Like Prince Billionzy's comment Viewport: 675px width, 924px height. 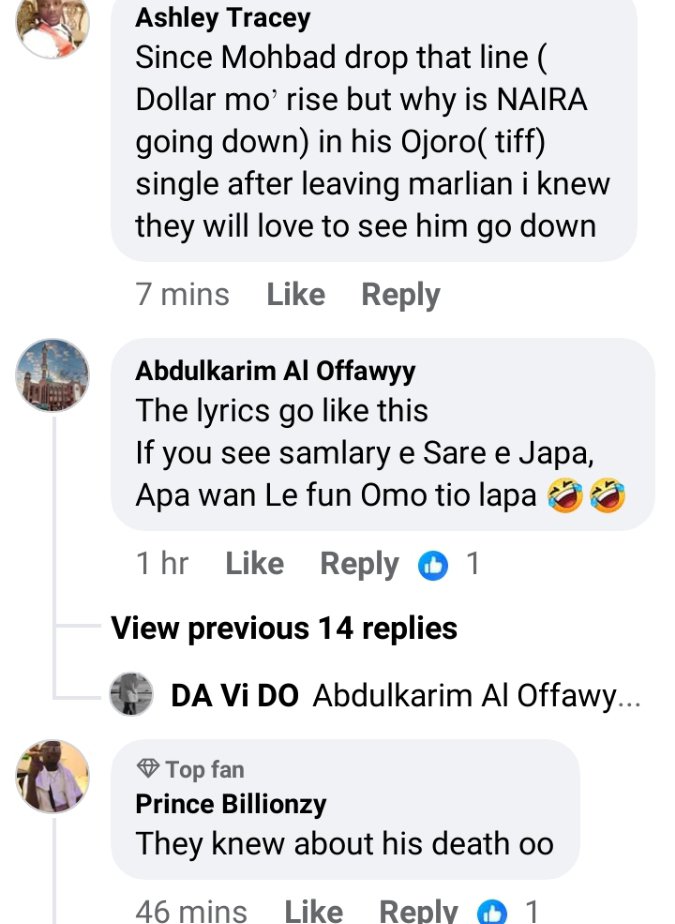point(313,910)
